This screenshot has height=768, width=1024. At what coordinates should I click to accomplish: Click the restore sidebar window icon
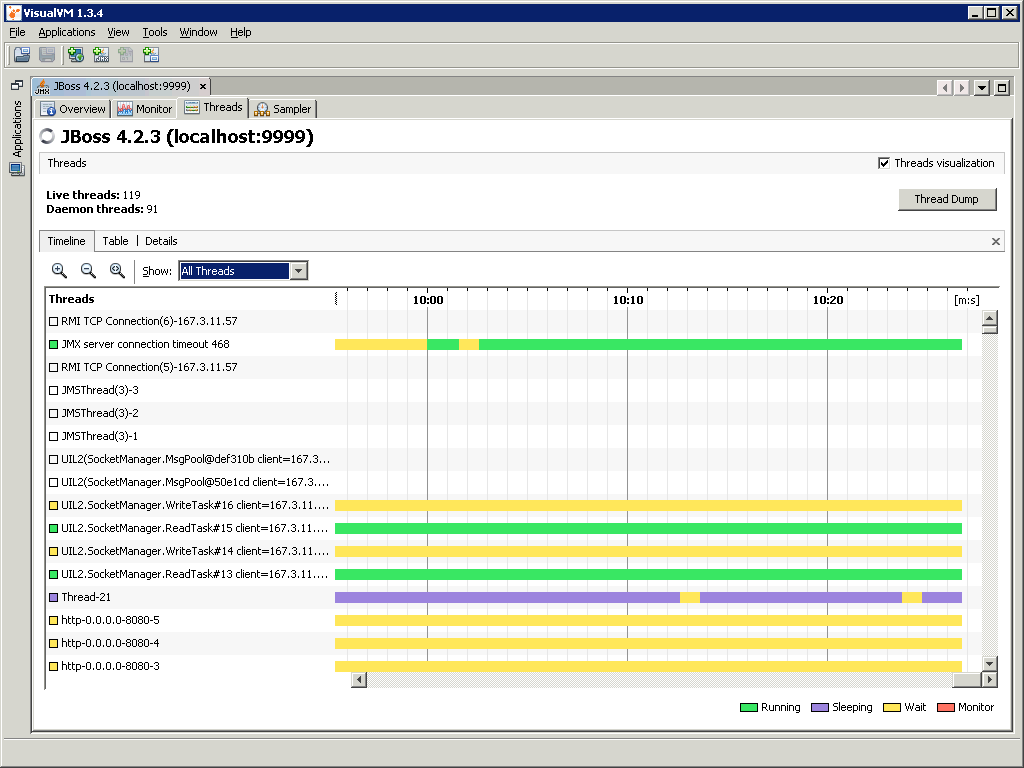click(x=17, y=86)
